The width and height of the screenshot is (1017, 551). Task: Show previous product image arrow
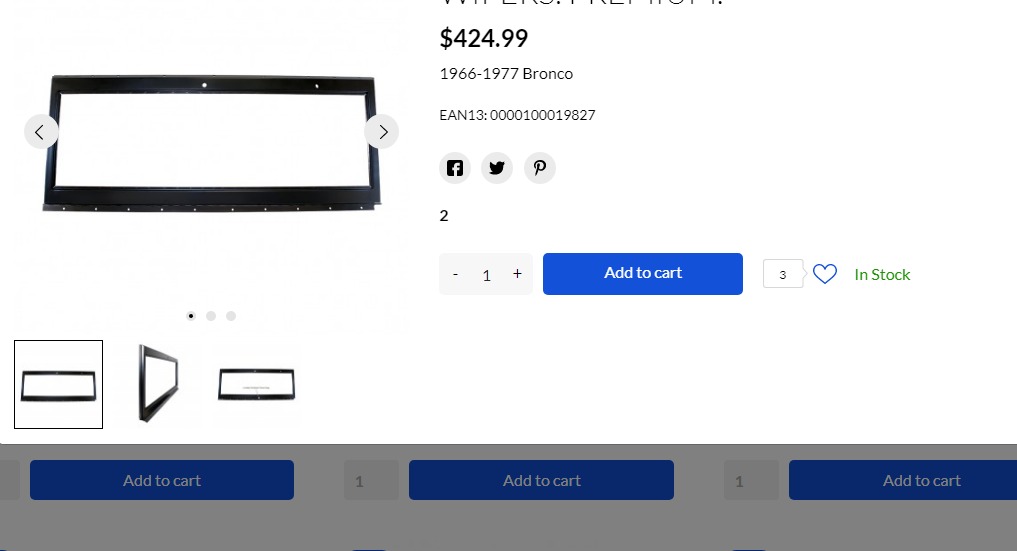[41, 132]
